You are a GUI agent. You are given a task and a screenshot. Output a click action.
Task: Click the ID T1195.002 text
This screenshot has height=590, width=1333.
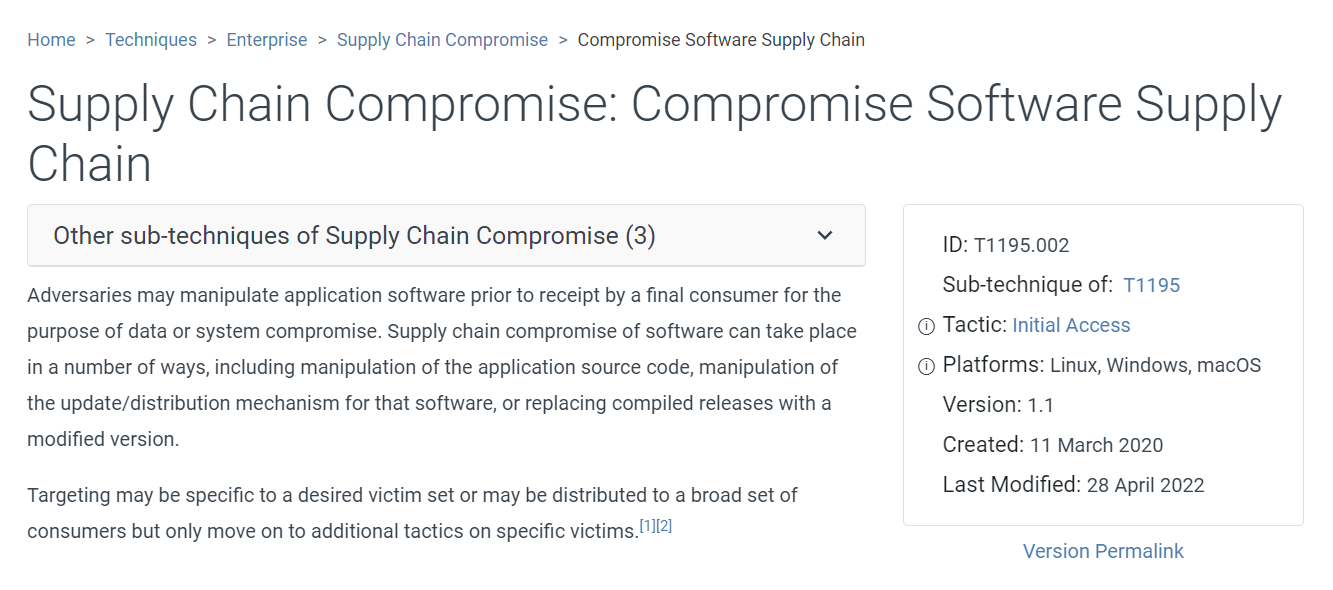(1021, 245)
